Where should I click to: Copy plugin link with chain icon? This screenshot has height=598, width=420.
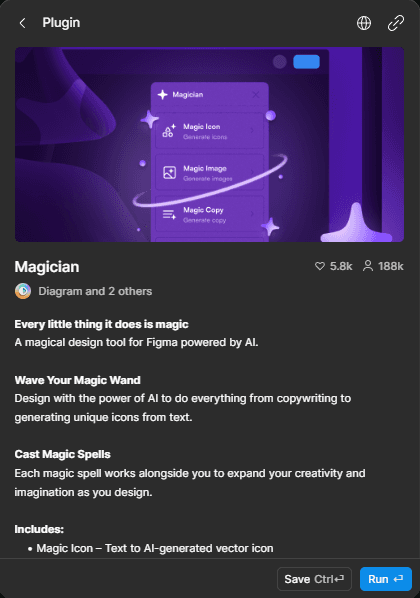(396, 23)
